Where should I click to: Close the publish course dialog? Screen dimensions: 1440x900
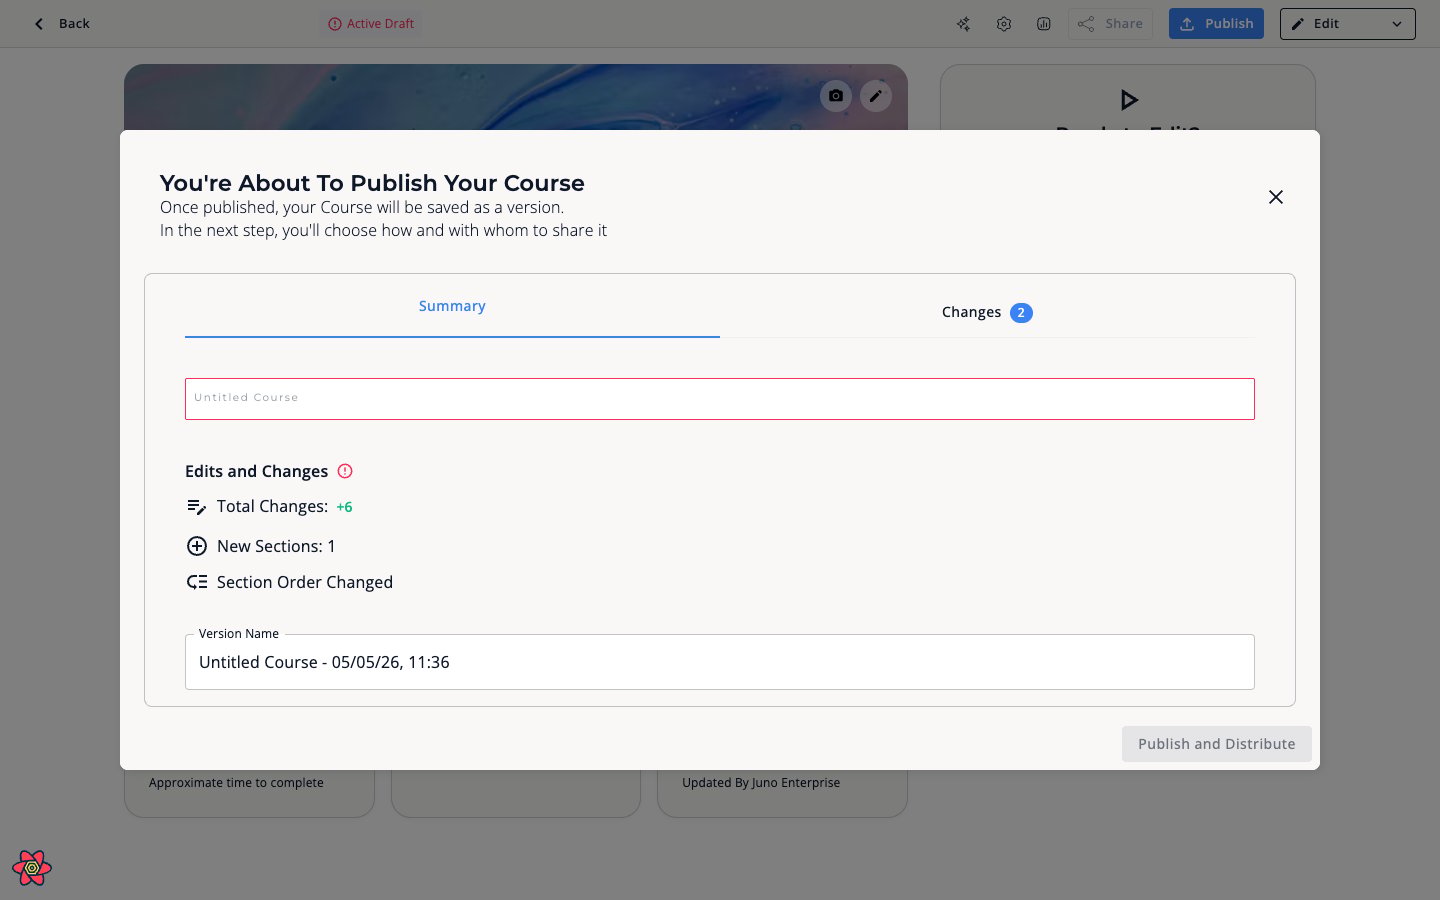(1275, 197)
